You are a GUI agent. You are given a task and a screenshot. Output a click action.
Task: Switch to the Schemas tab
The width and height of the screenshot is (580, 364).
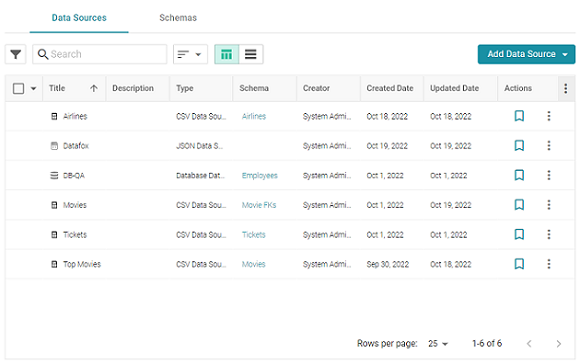(x=178, y=18)
